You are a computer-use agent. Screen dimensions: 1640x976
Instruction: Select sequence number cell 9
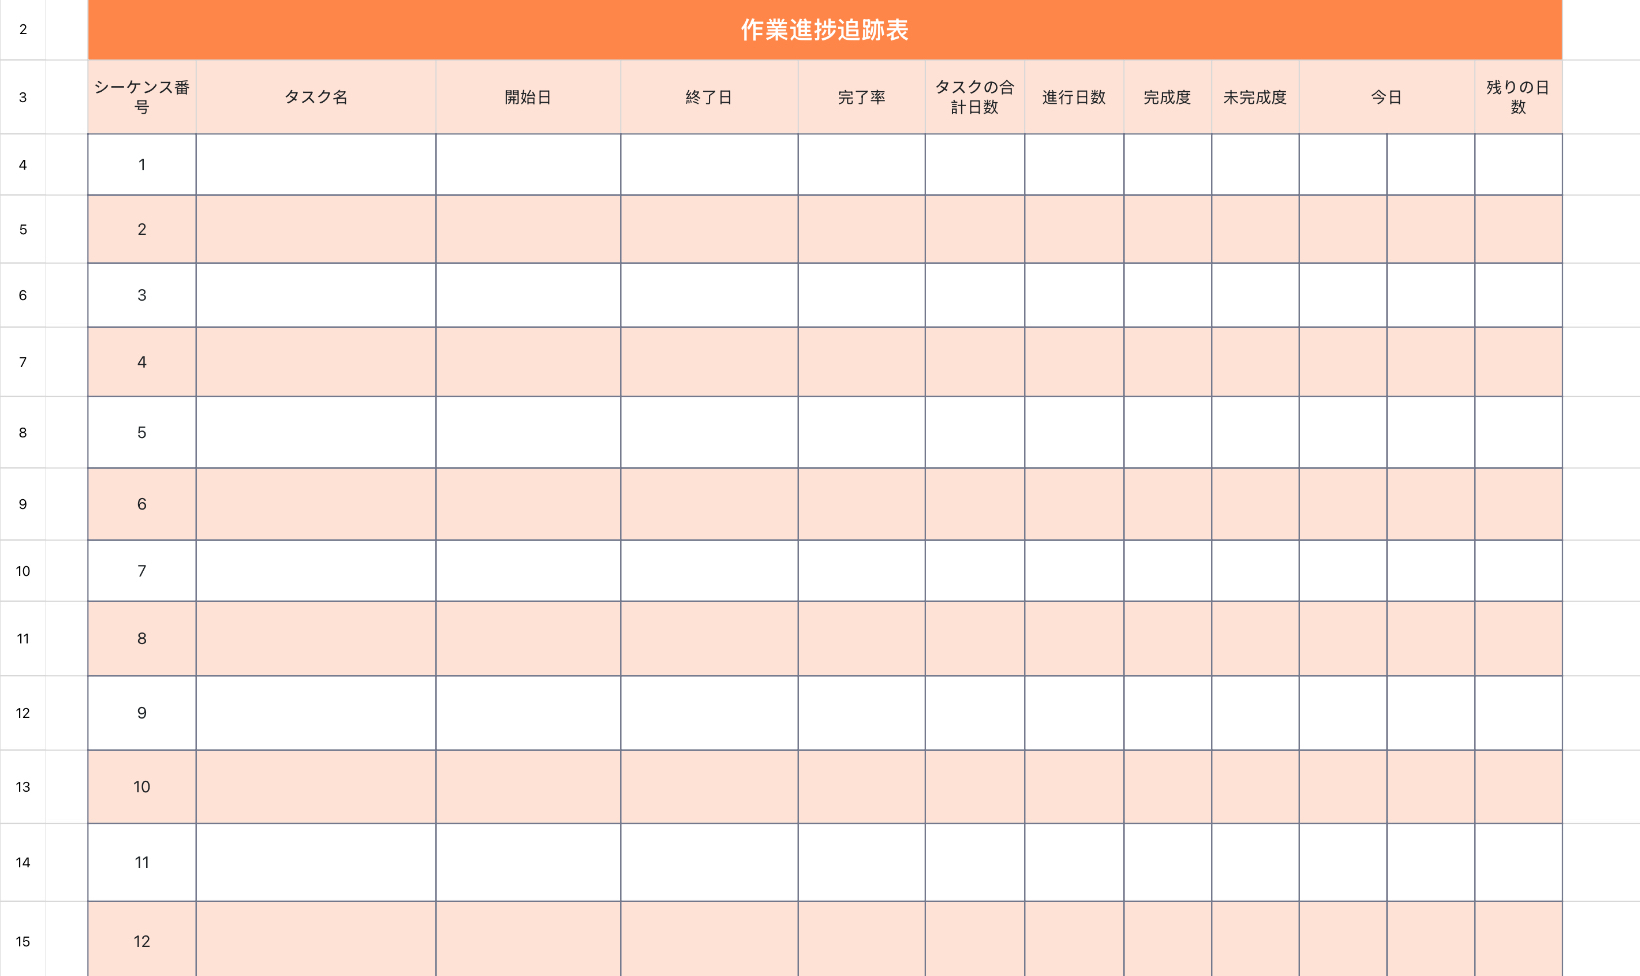tap(142, 713)
